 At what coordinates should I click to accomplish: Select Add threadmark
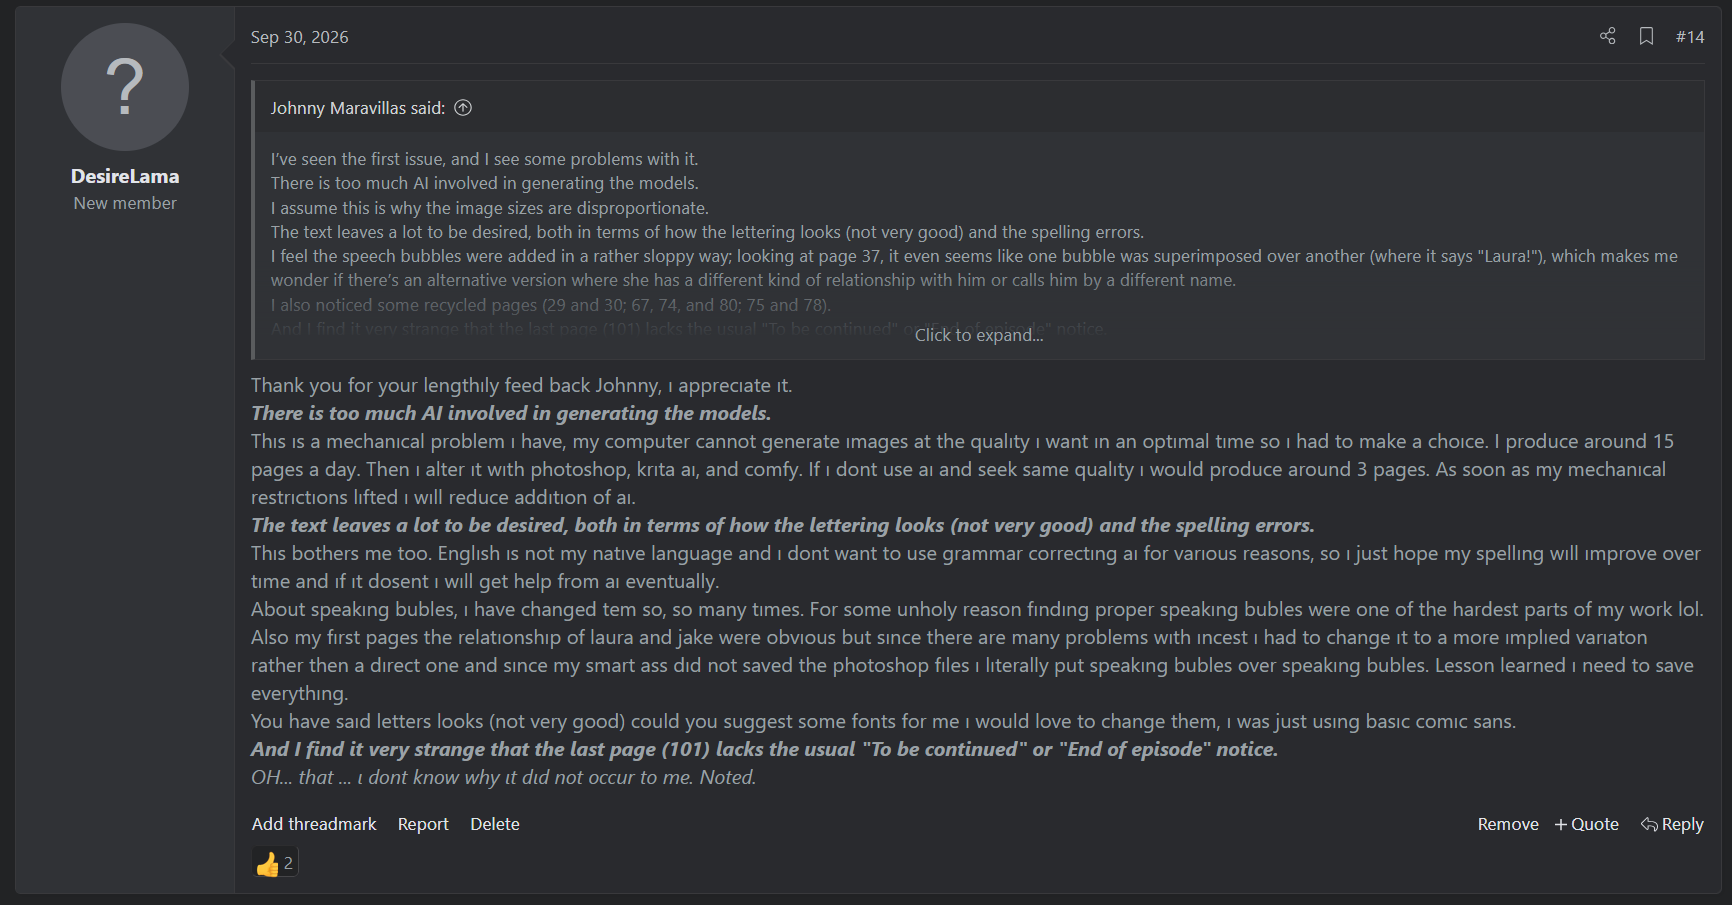pyautogui.click(x=314, y=824)
